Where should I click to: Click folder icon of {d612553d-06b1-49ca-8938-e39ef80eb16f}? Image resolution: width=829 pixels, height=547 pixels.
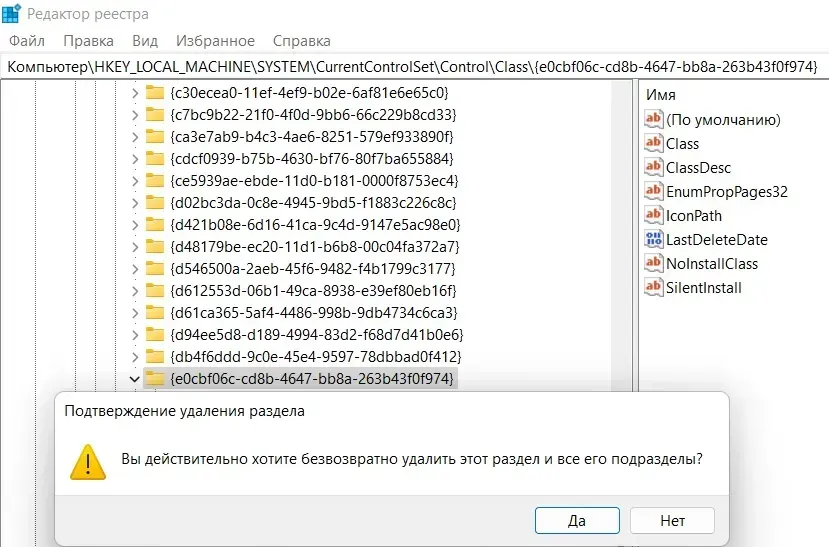coord(155,291)
